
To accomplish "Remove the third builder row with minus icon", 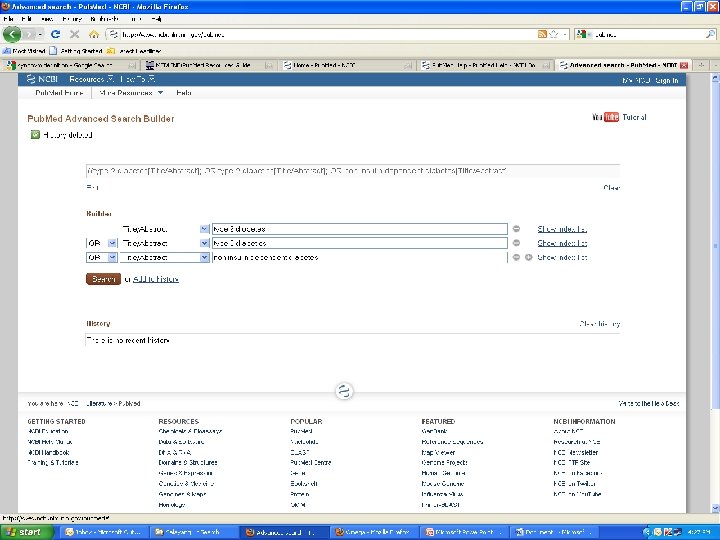I will coord(516,257).
